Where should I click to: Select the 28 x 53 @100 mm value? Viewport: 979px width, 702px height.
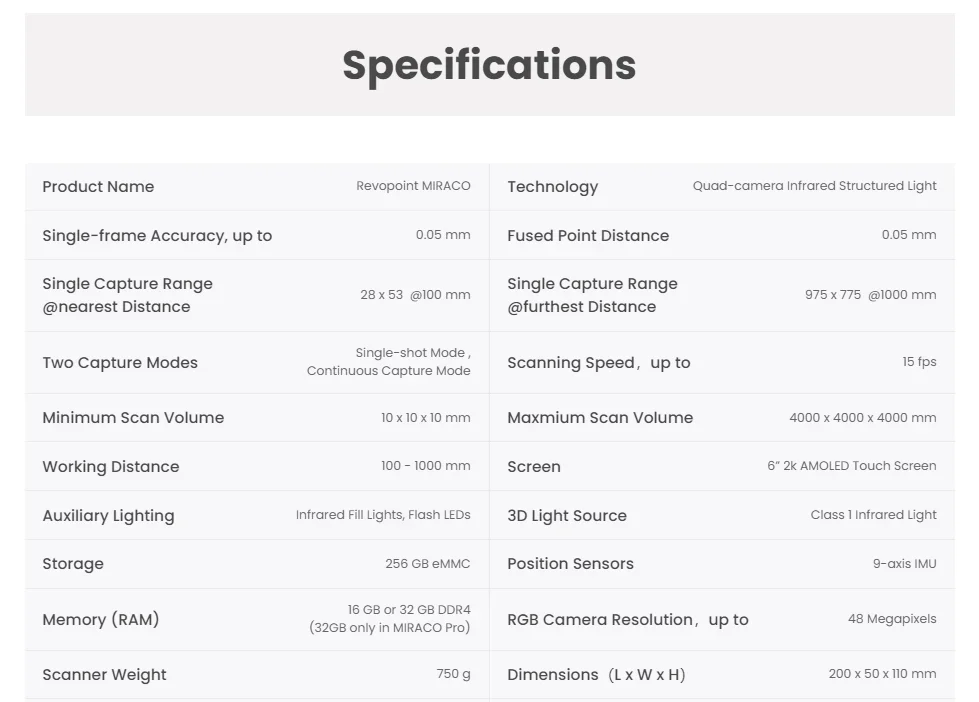click(415, 295)
